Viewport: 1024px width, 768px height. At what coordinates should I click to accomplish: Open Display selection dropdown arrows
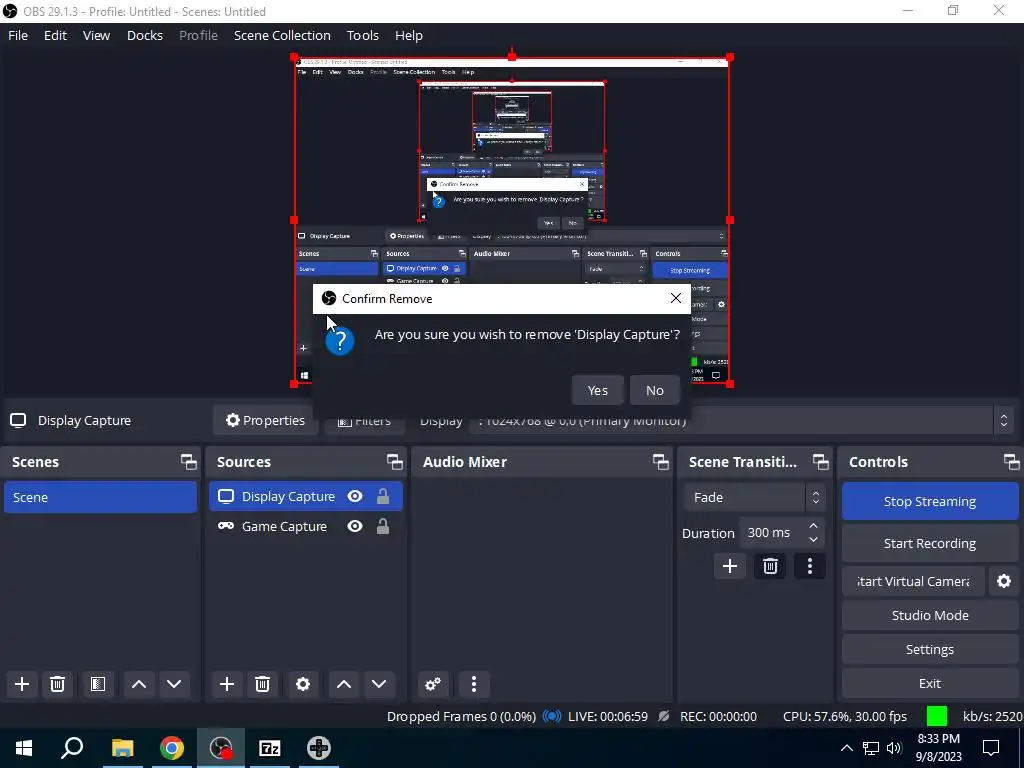point(1004,421)
